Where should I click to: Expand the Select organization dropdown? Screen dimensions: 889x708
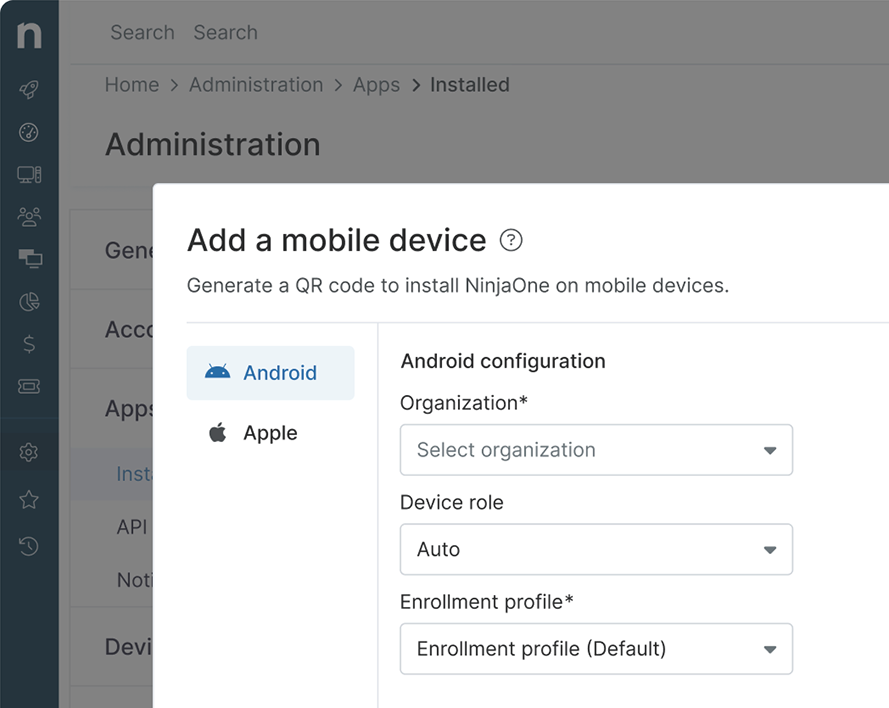[596, 450]
